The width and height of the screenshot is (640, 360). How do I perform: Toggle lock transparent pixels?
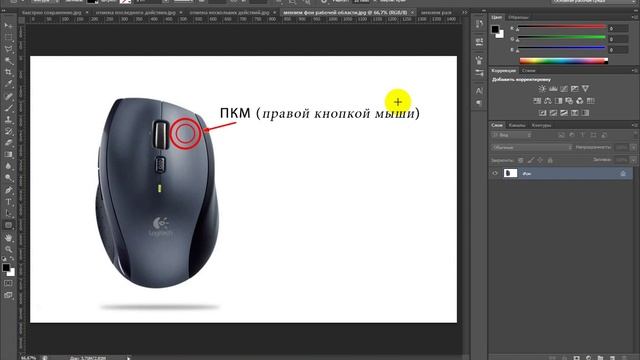click(x=520, y=160)
